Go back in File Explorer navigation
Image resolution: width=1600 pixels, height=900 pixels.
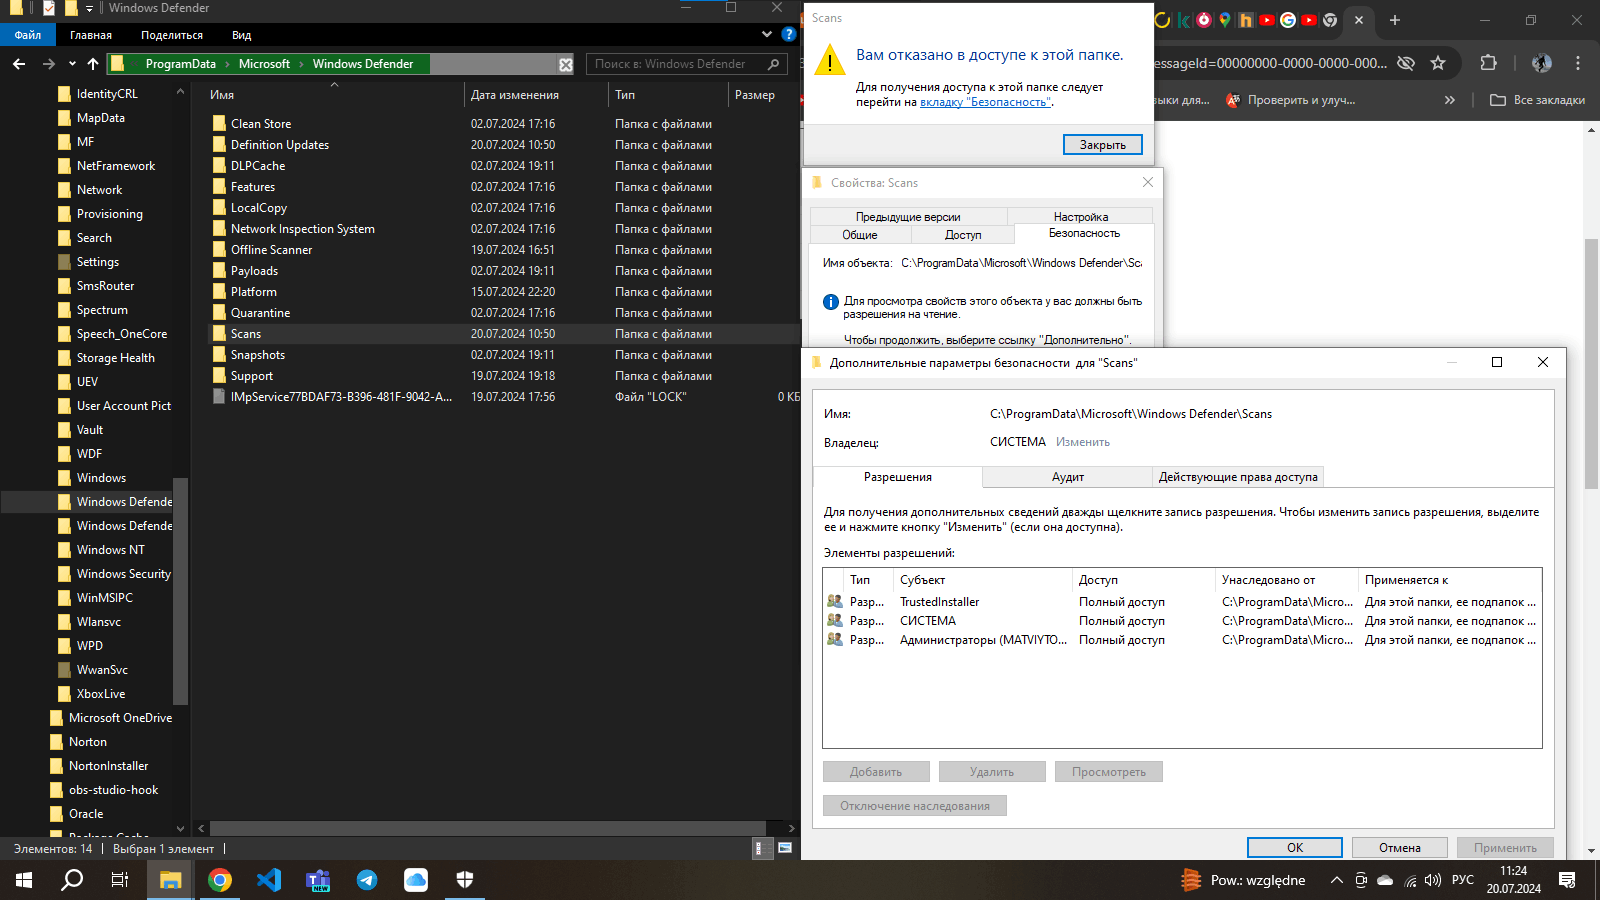pos(19,64)
